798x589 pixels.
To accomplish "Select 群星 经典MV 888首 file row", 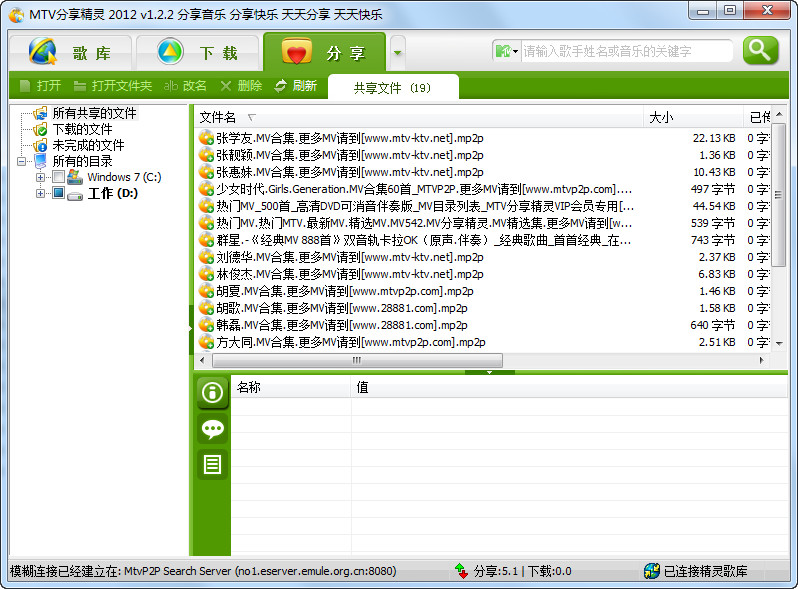I will click(x=484, y=240).
